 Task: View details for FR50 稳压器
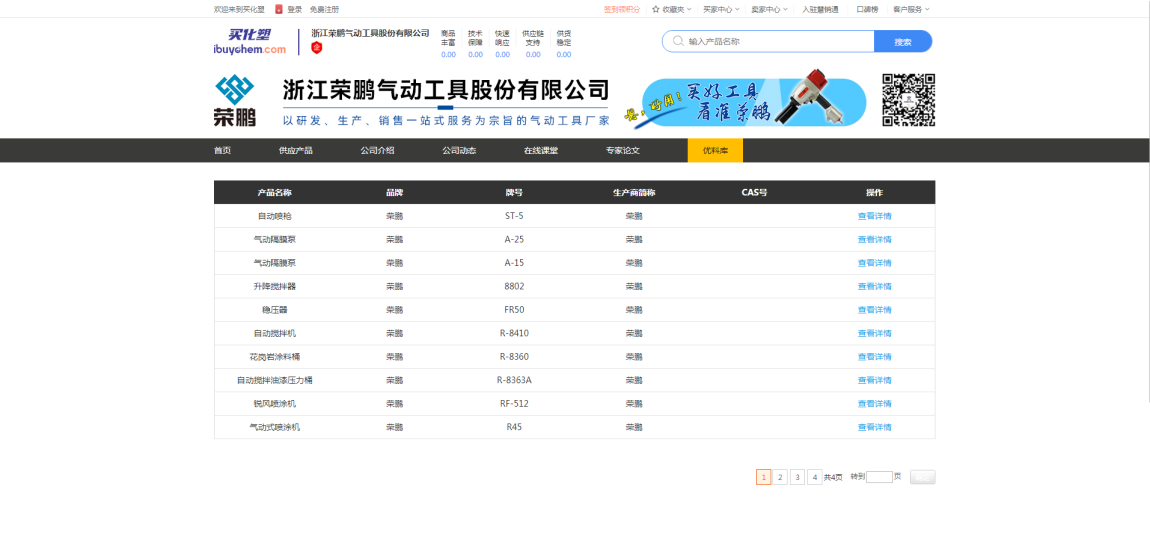pos(874,310)
